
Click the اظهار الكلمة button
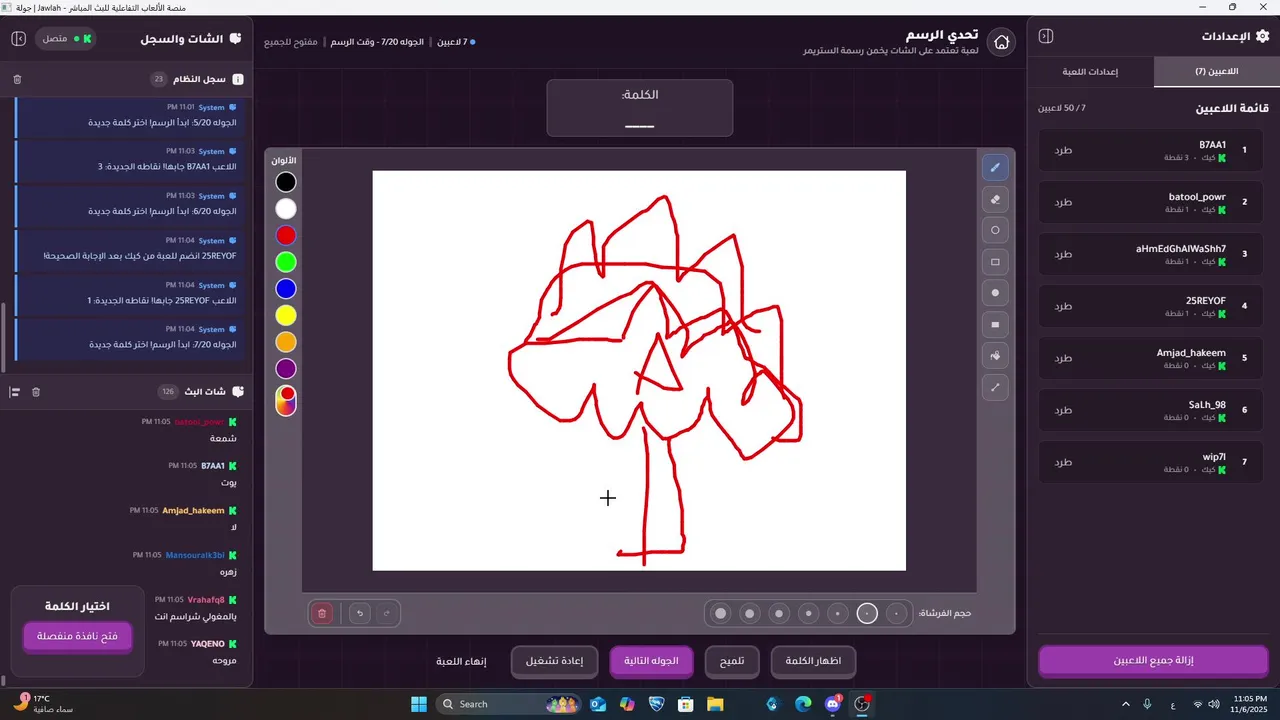point(813,661)
